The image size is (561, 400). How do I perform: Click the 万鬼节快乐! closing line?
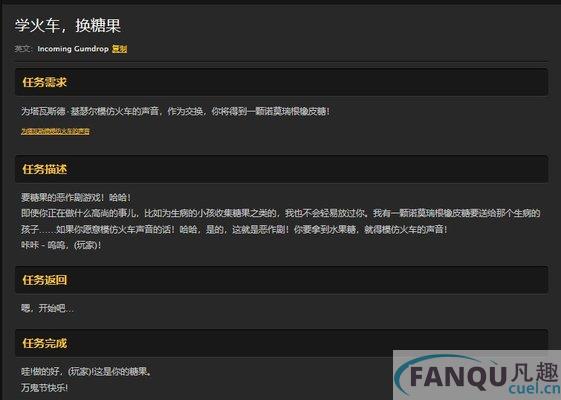44,388
